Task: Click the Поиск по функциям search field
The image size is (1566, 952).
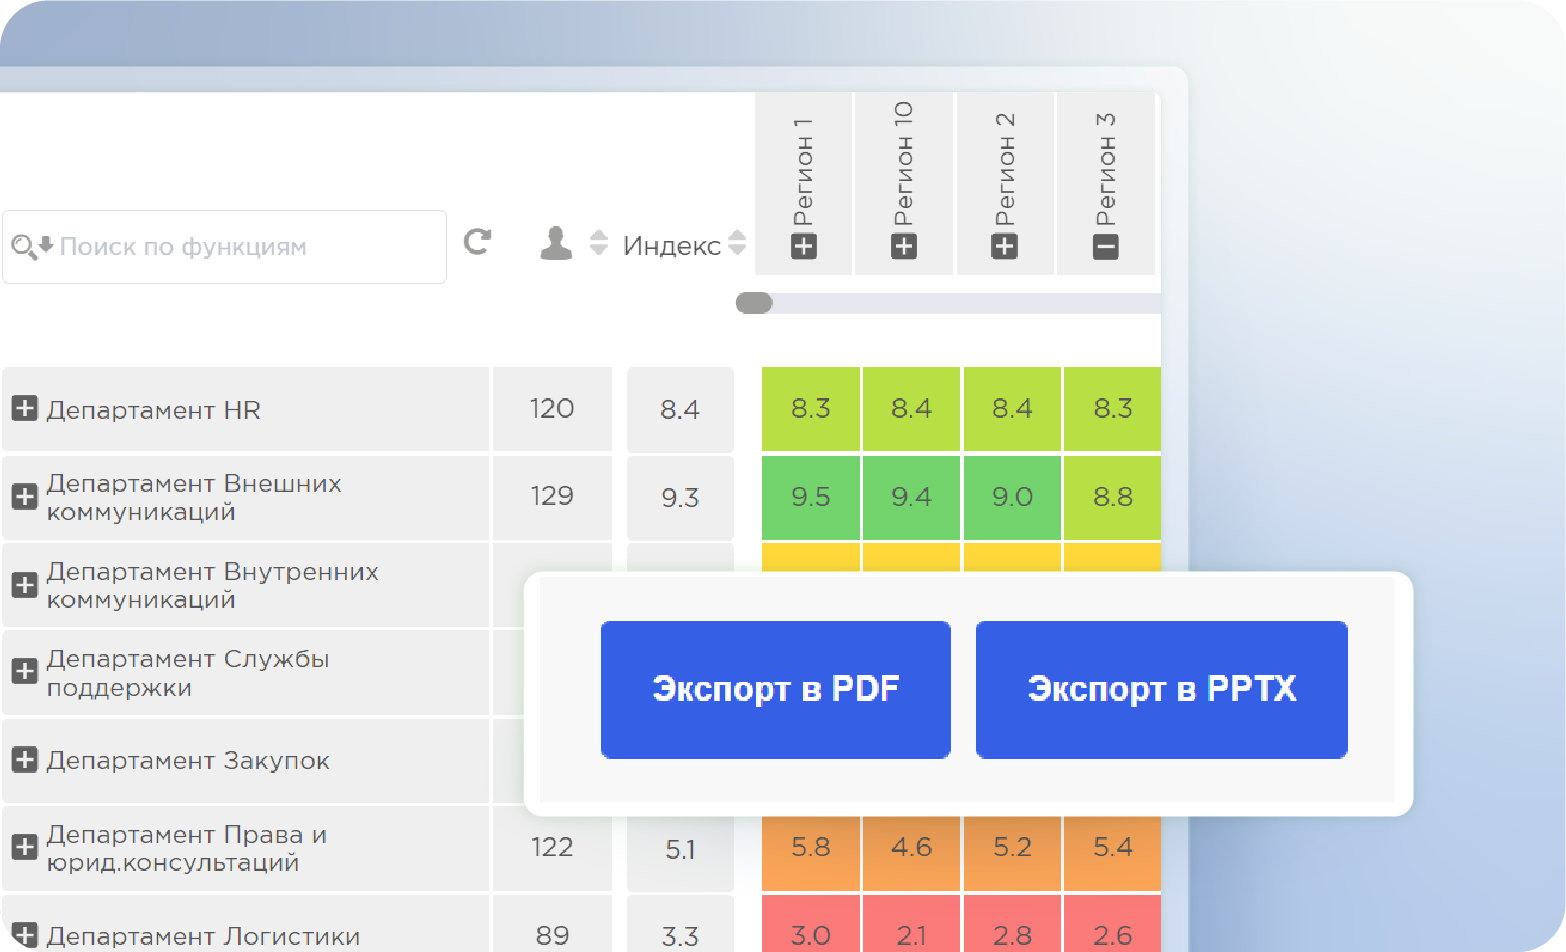Action: (240, 247)
